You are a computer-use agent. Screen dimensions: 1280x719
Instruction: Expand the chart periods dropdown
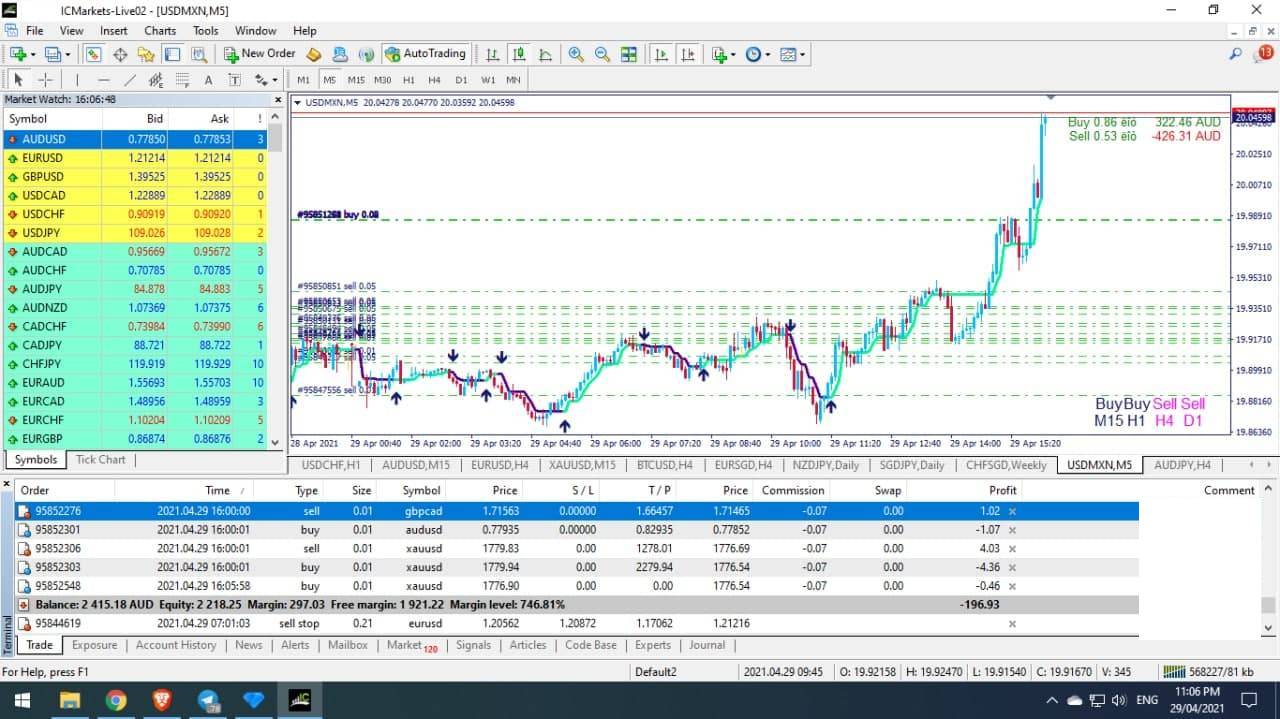(758, 54)
